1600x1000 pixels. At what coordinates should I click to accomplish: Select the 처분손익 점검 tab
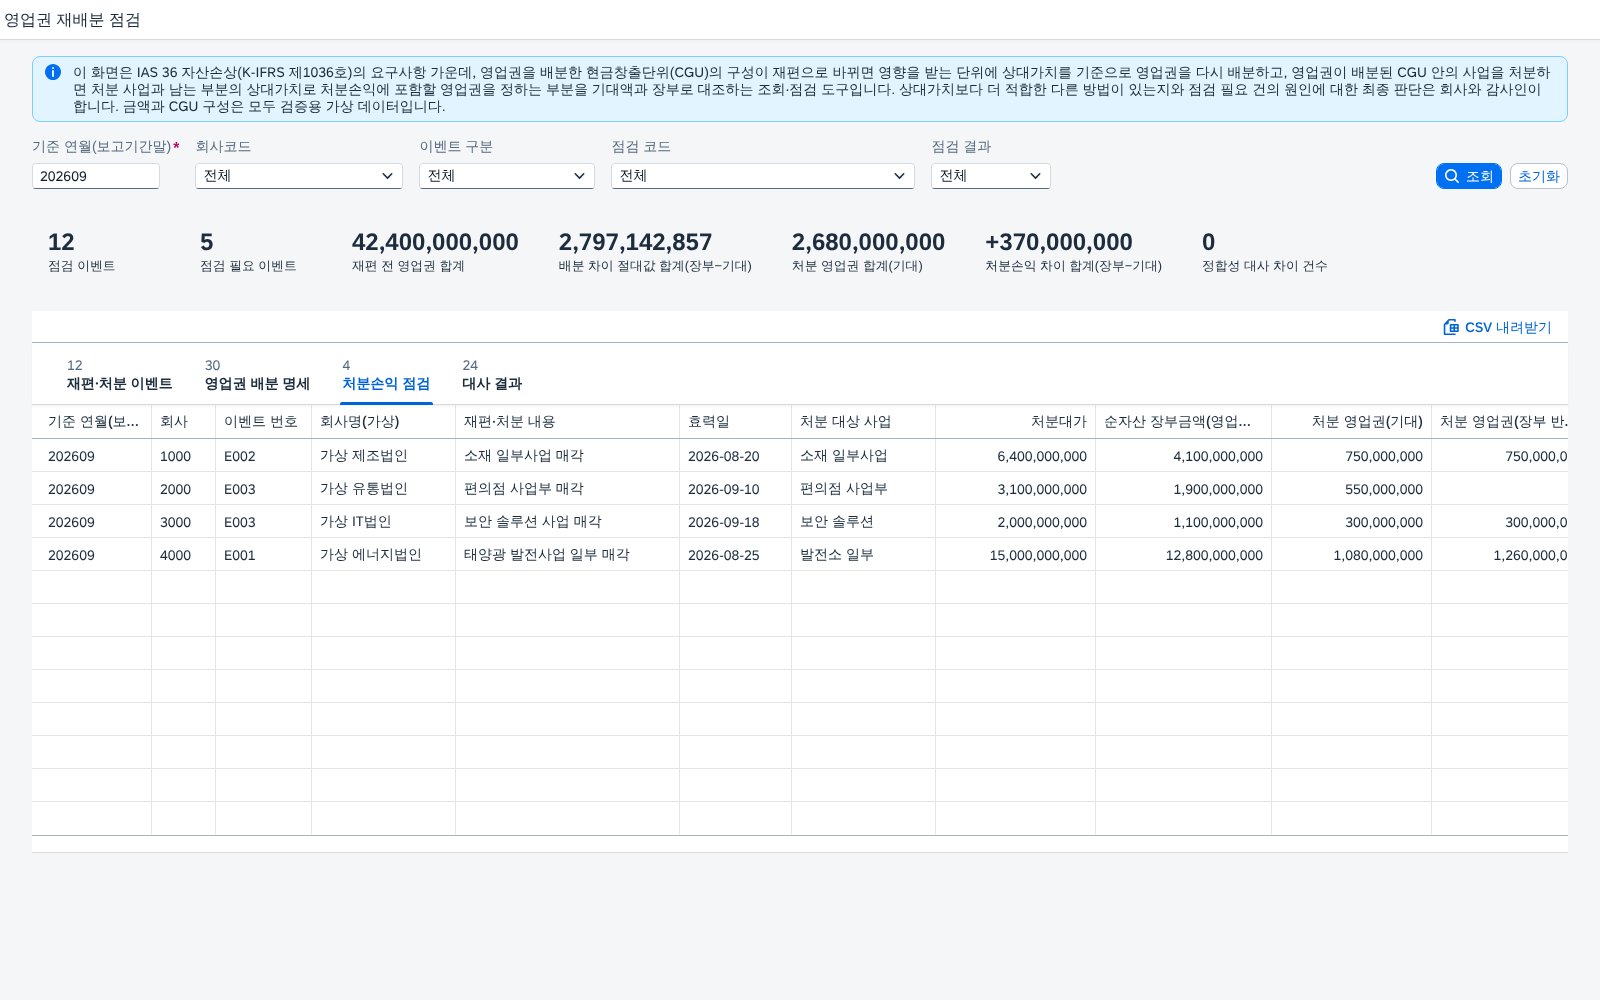[386, 375]
